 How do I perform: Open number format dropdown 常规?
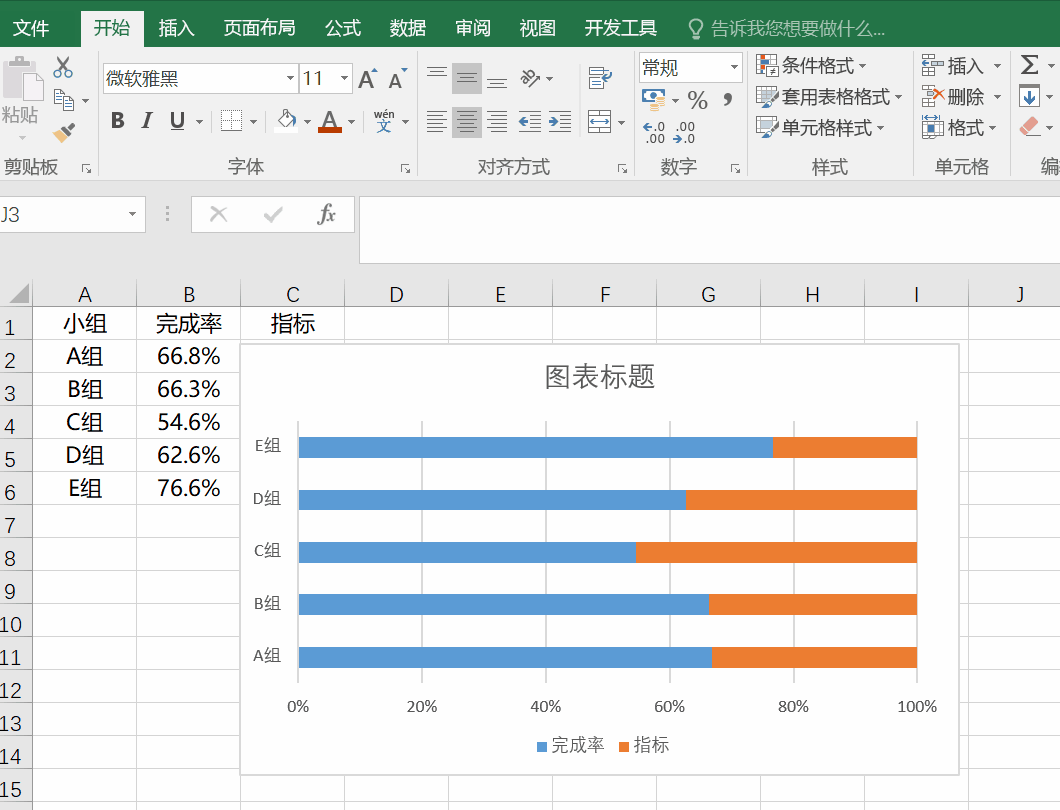733,67
